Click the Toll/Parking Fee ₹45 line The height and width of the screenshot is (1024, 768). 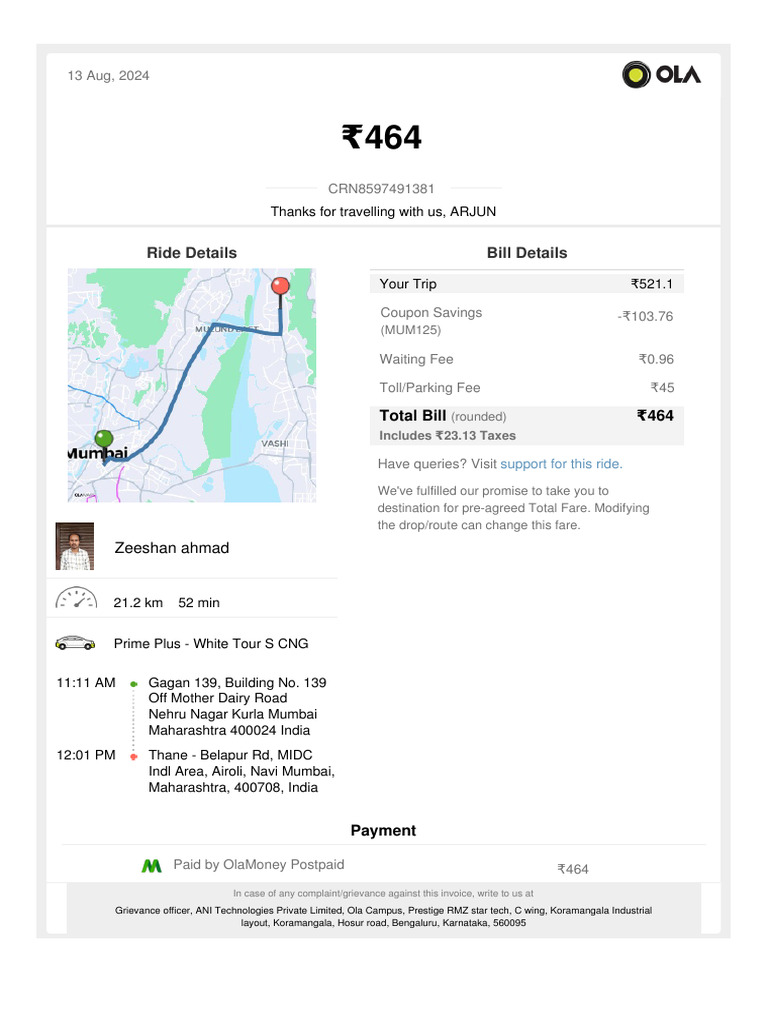(x=526, y=387)
